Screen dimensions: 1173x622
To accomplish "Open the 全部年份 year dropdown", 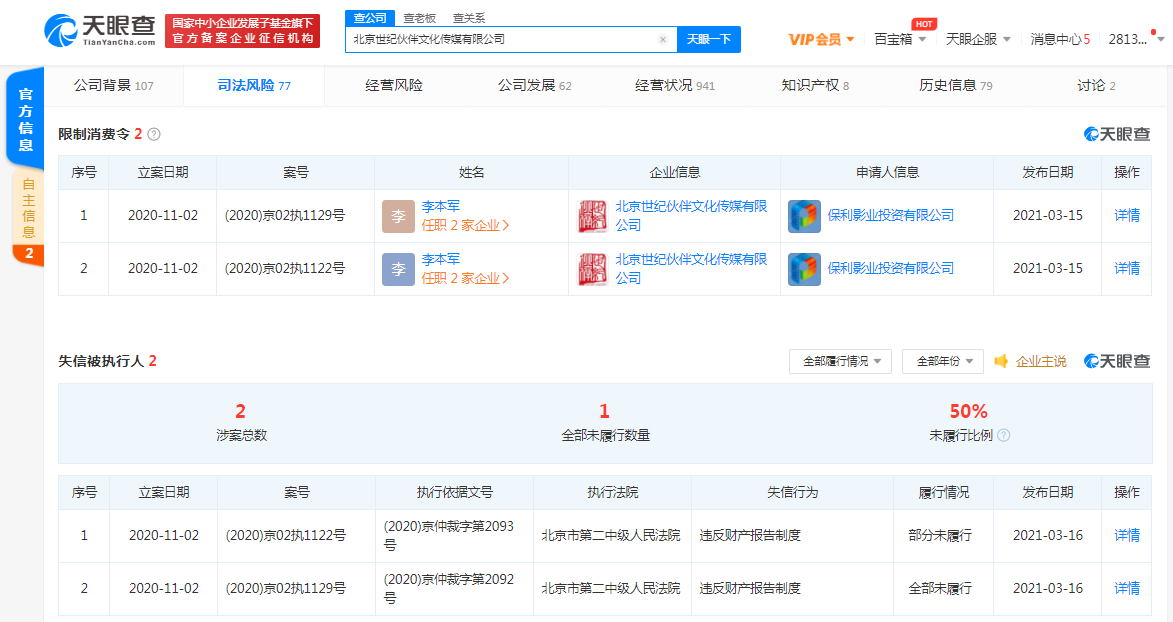I will click(942, 362).
